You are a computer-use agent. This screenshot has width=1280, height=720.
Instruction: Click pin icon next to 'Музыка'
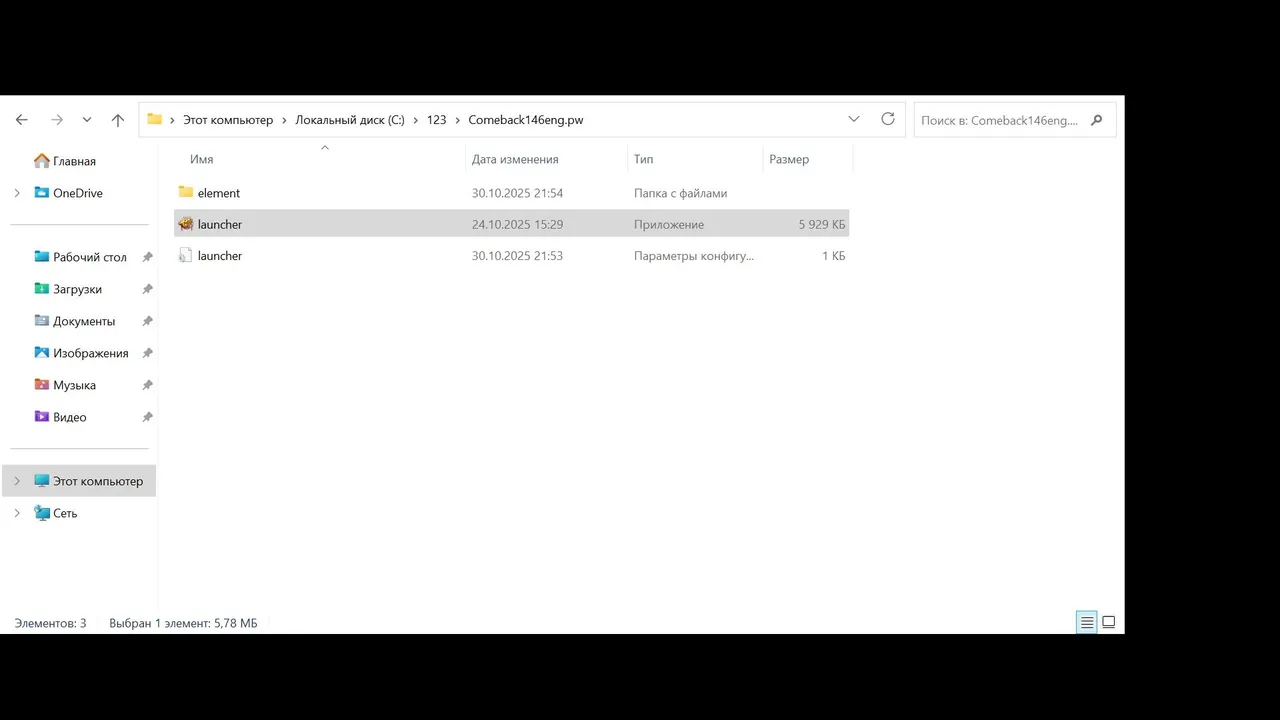pos(147,385)
